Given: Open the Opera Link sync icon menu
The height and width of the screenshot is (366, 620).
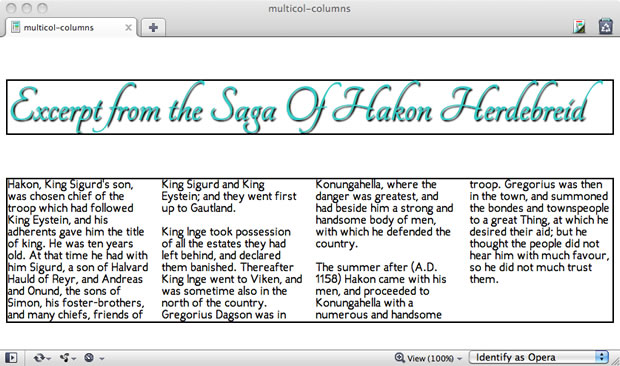Looking at the screenshot, I should [42, 358].
